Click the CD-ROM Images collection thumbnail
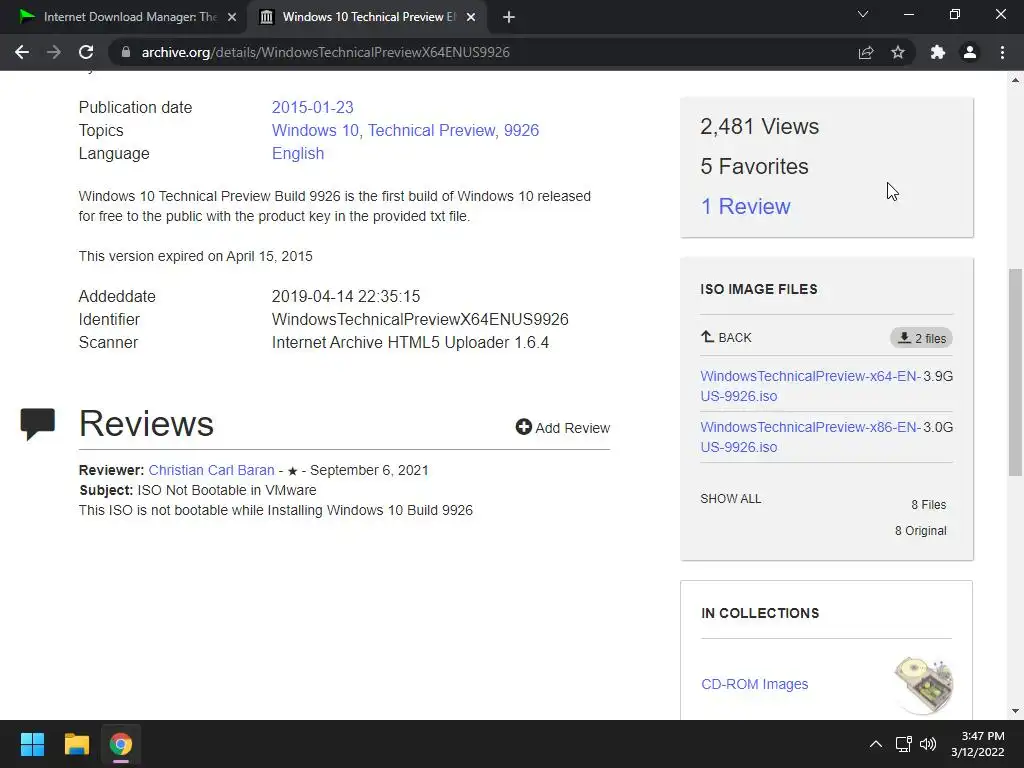 pos(923,685)
